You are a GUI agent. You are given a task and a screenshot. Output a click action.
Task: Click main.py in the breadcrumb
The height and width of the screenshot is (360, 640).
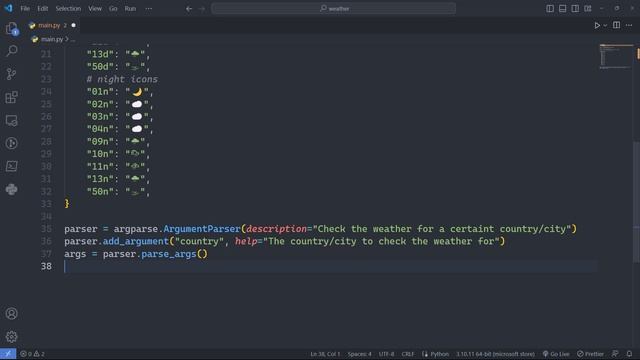[x=52, y=39]
